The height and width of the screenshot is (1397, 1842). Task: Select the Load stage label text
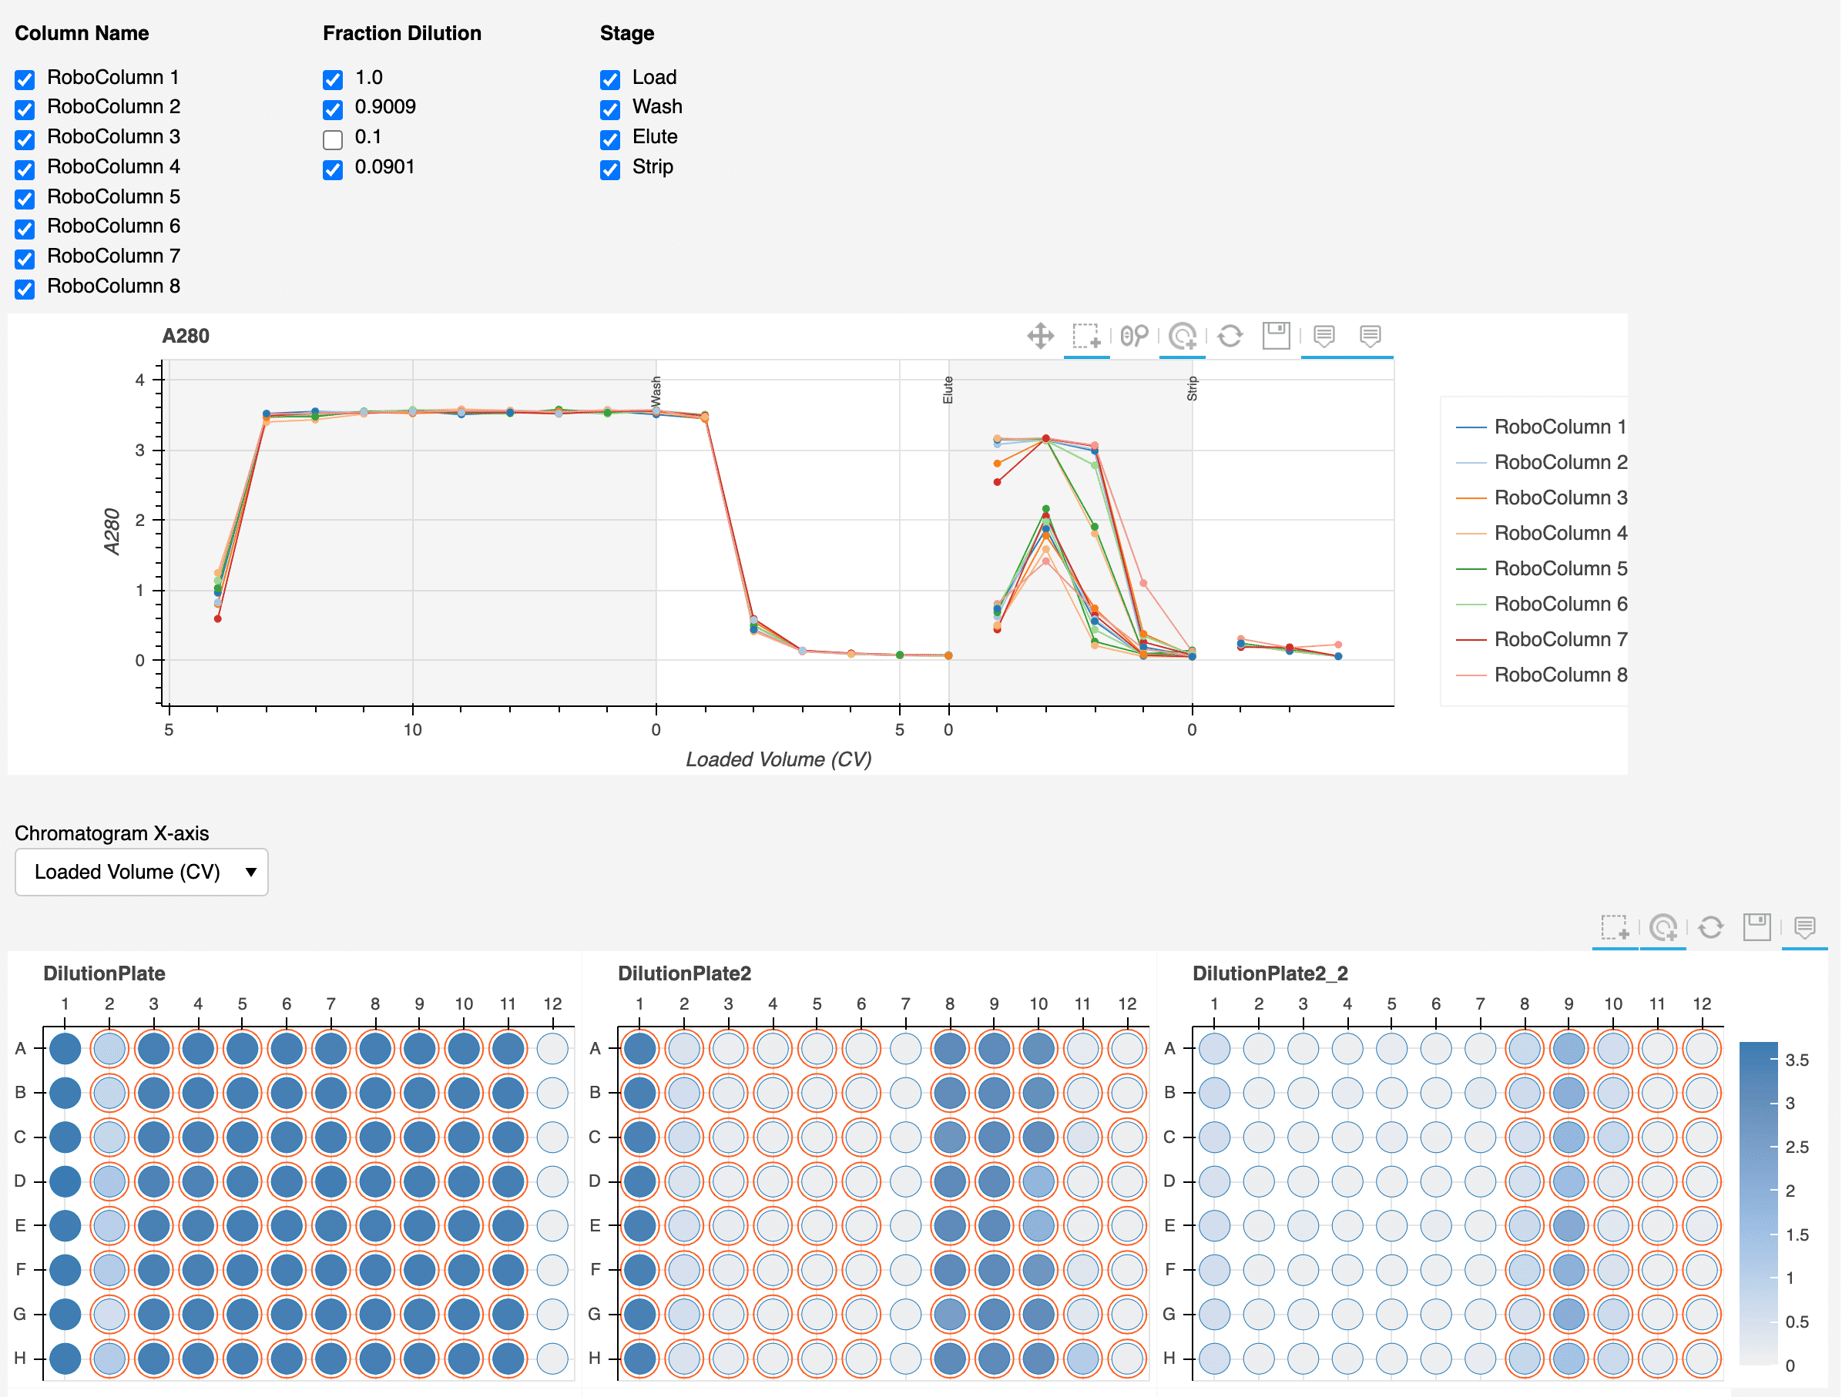coord(655,77)
